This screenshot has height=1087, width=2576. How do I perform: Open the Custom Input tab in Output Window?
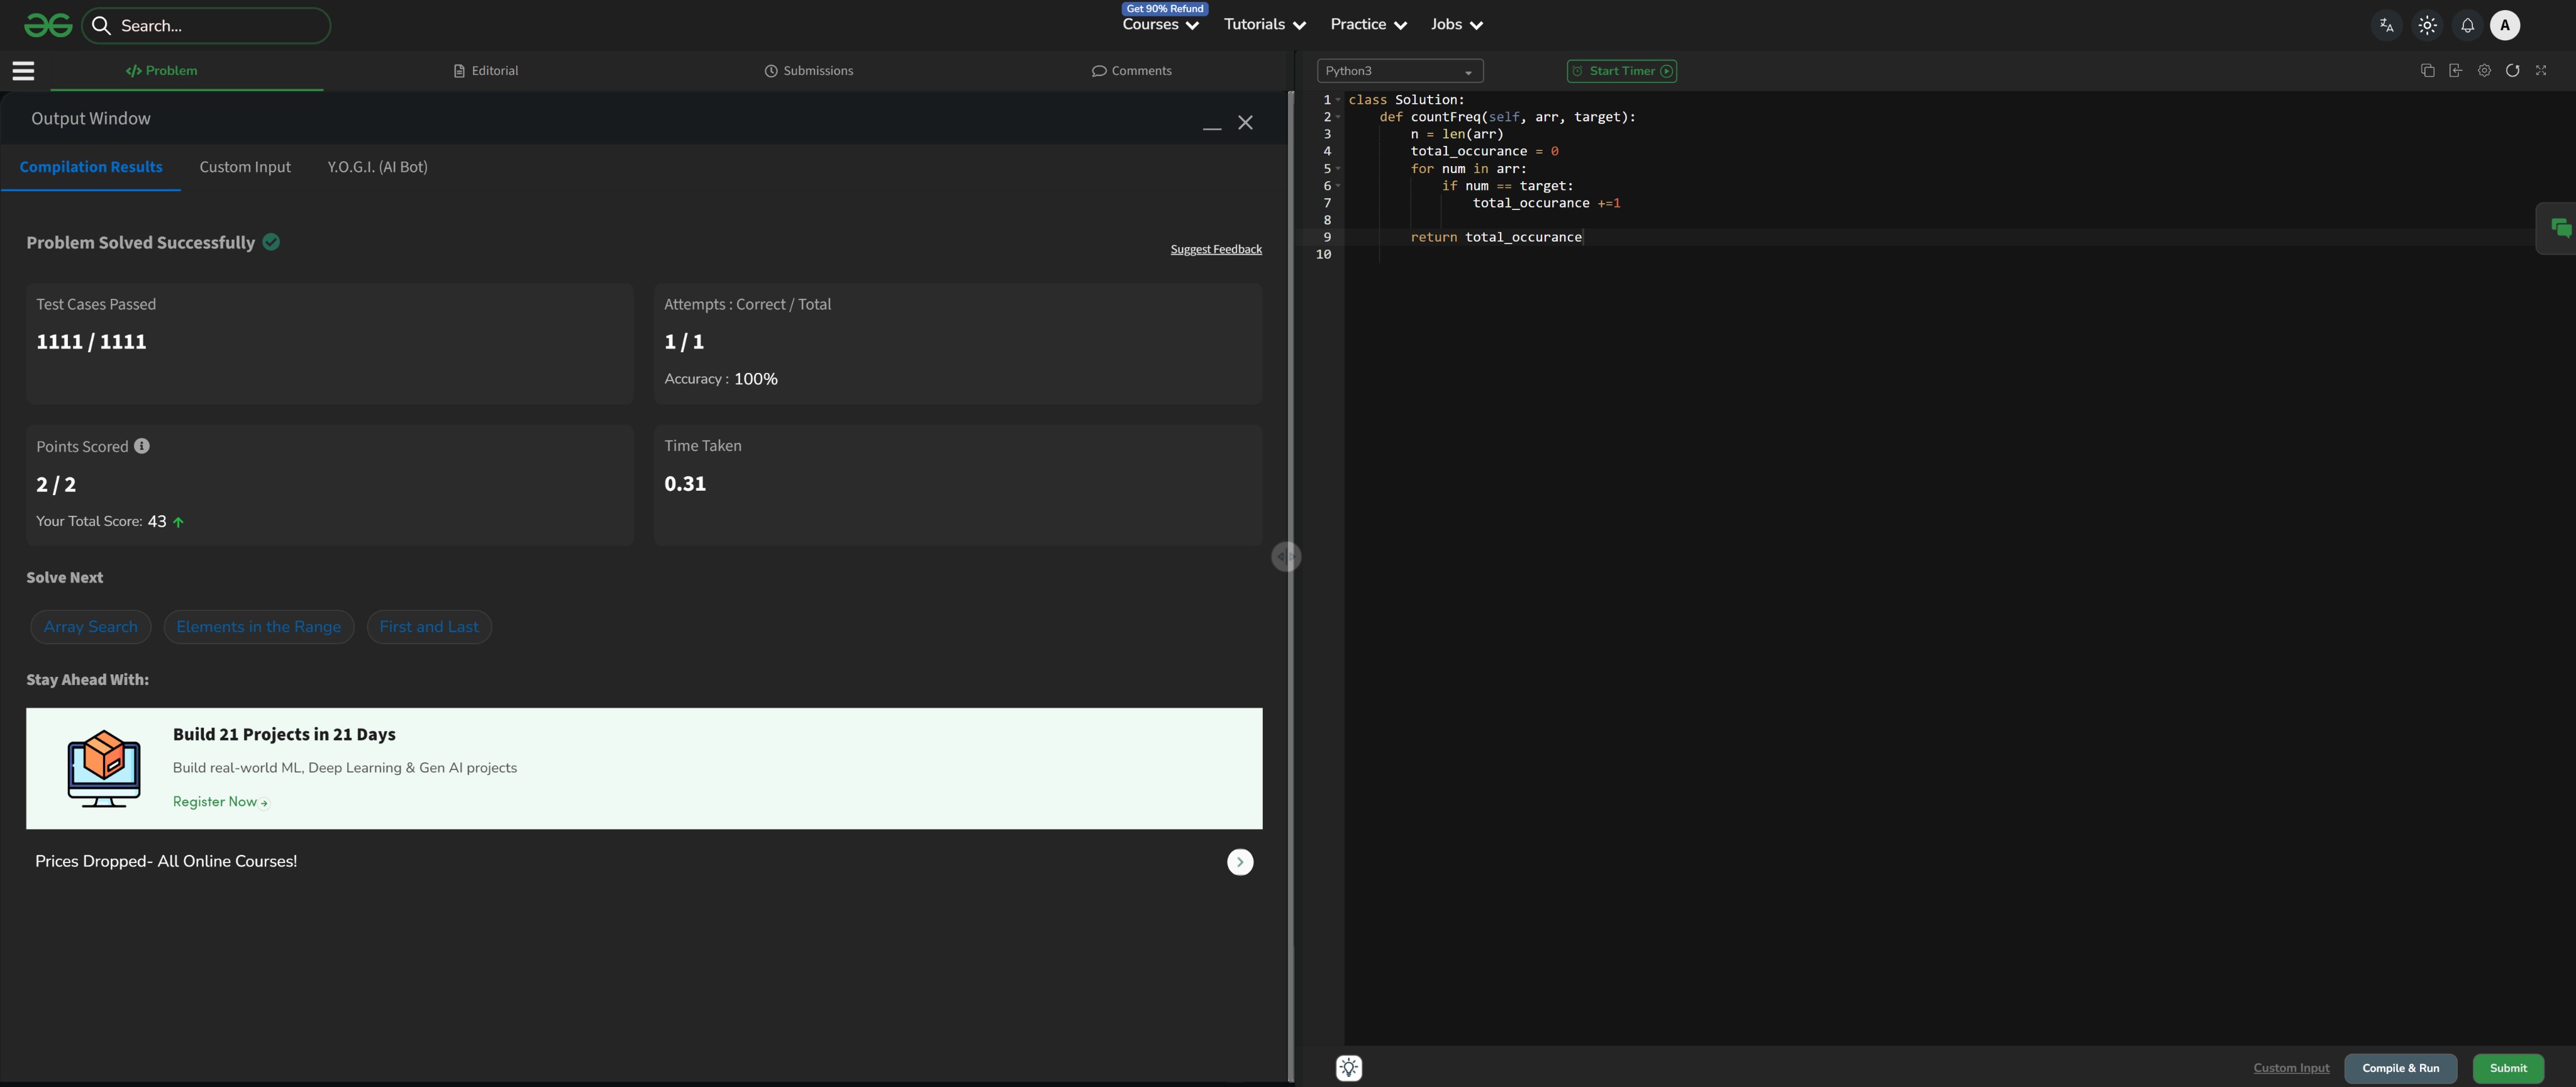[245, 167]
